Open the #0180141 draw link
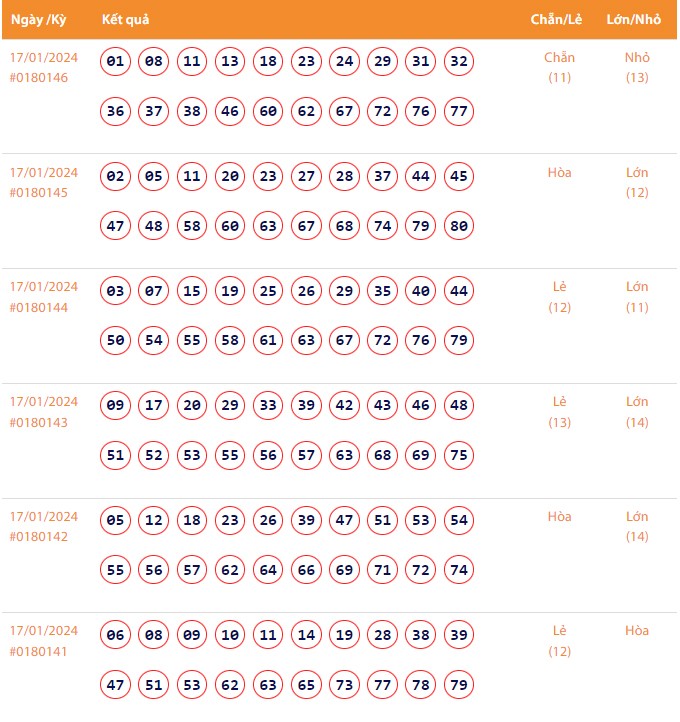680x722 pixels. click(39, 651)
